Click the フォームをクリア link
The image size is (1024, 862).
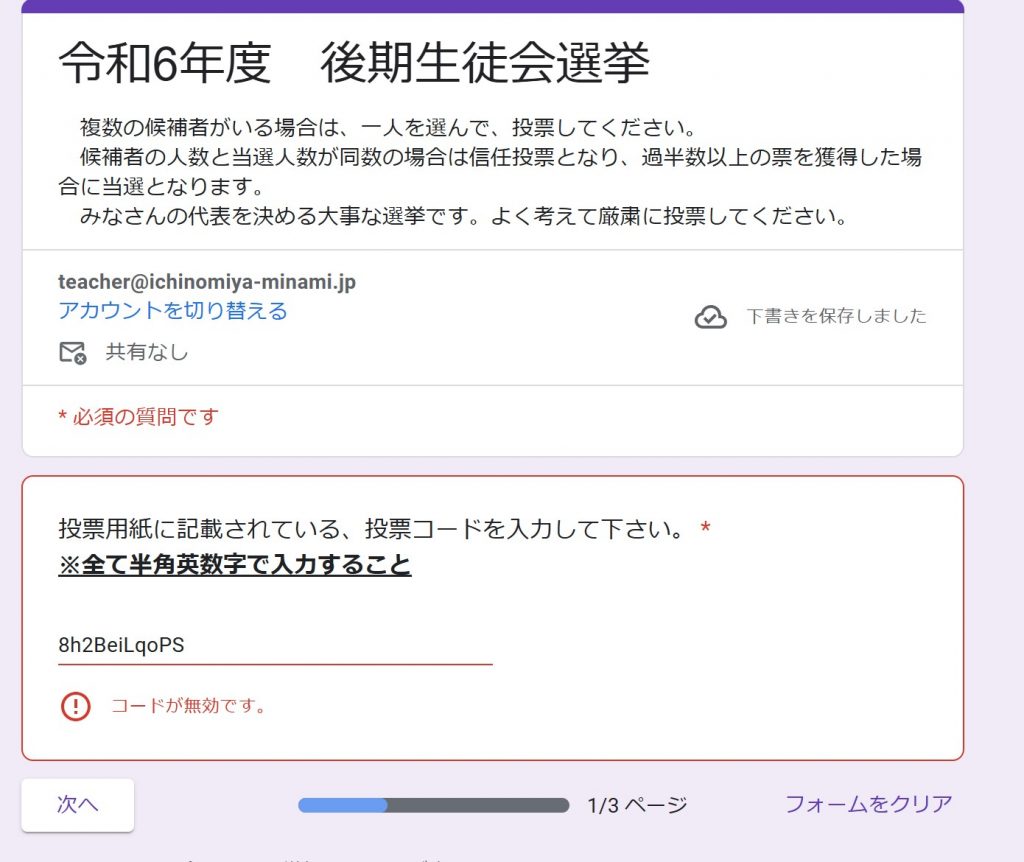(868, 804)
